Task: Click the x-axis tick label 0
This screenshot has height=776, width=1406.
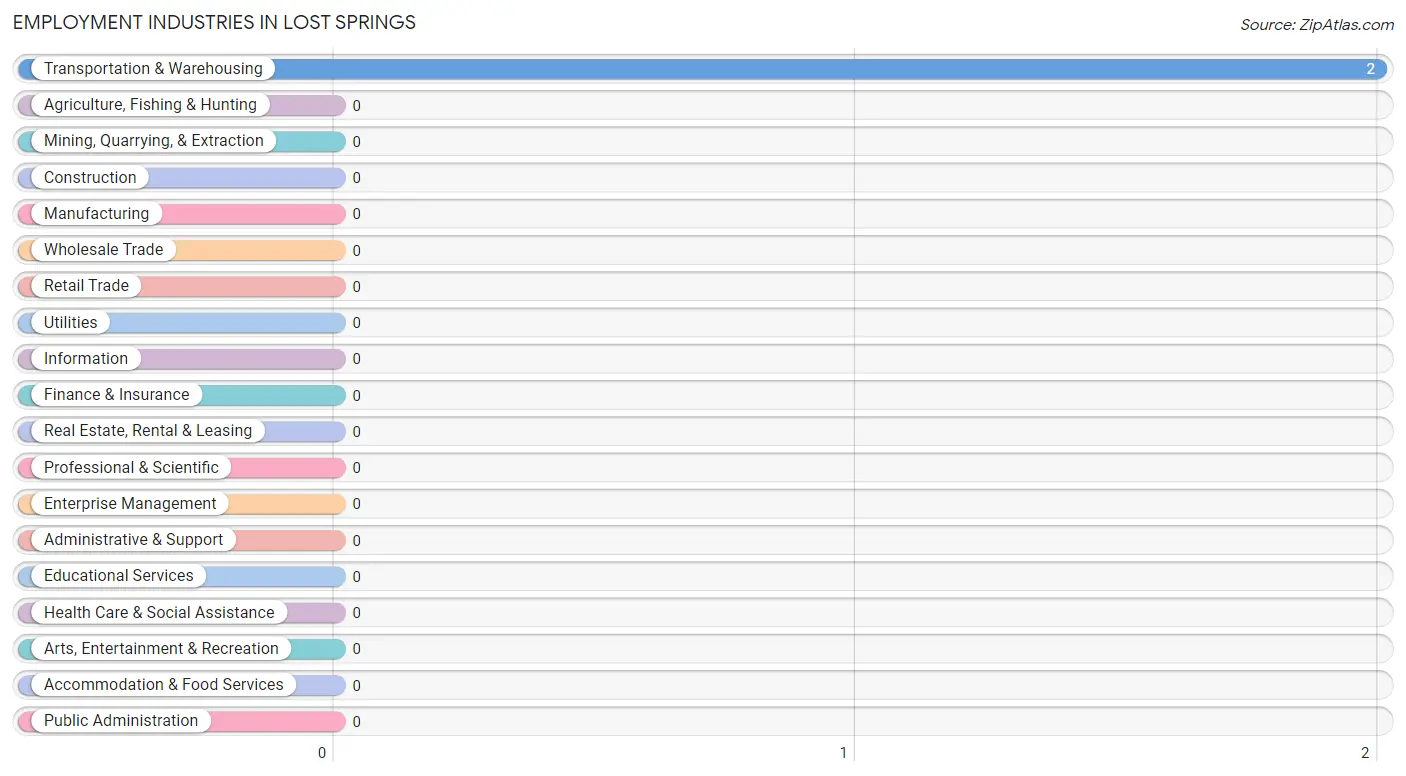Action: (x=322, y=753)
